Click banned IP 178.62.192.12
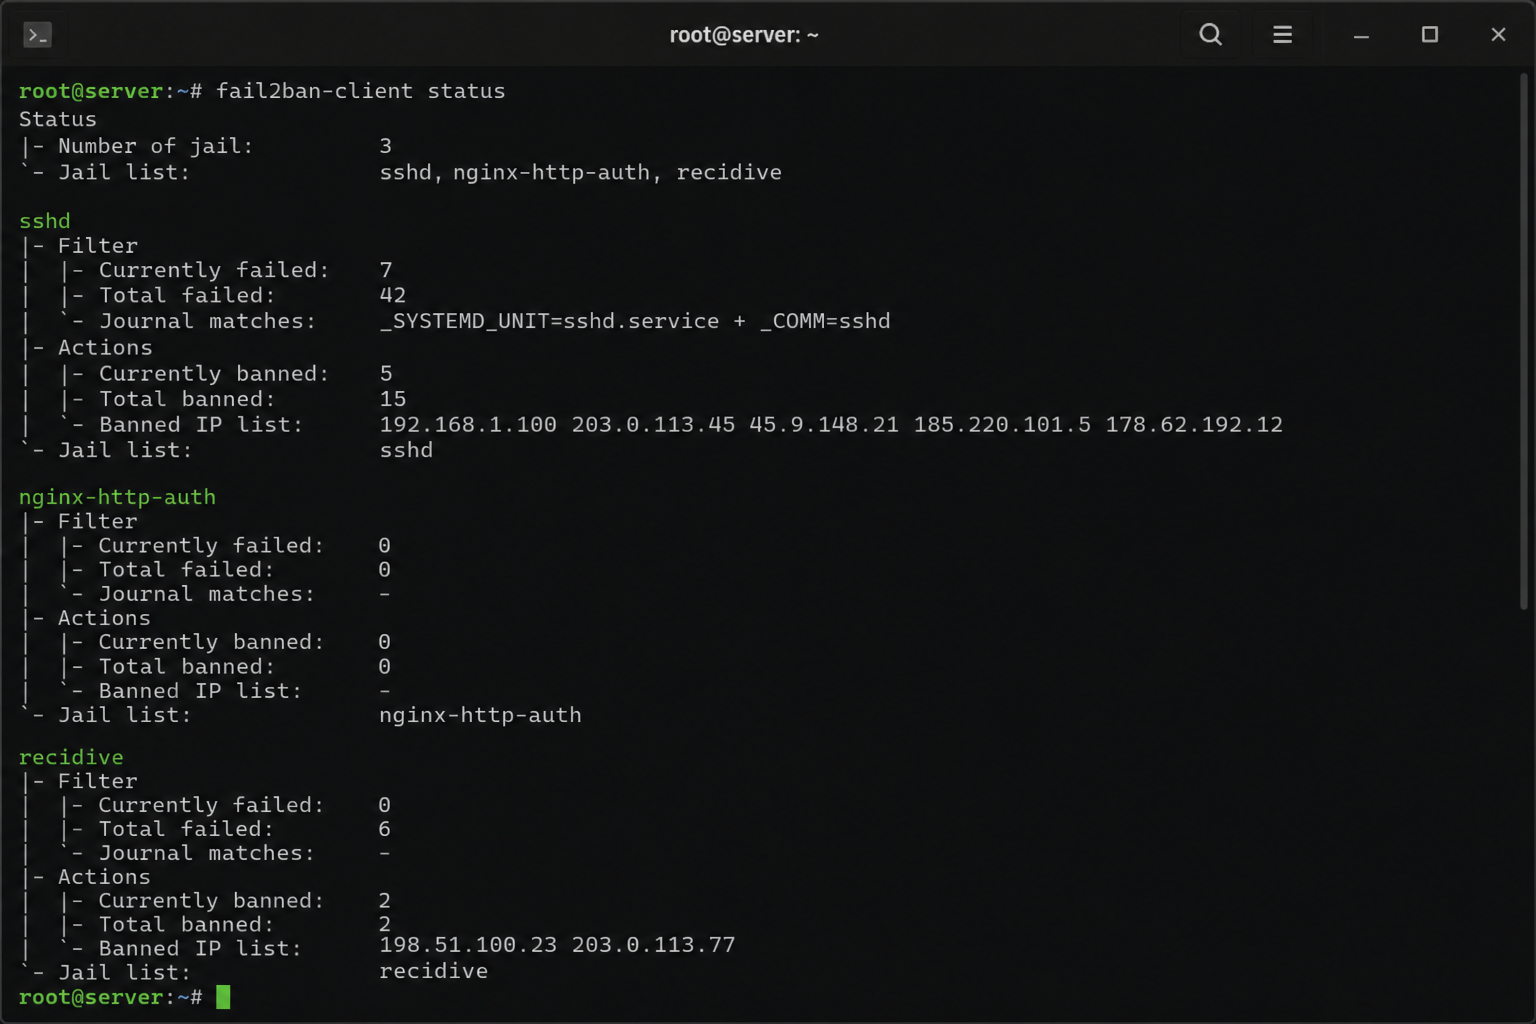The height and width of the screenshot is (1024, 1536). coord(1194,424)
